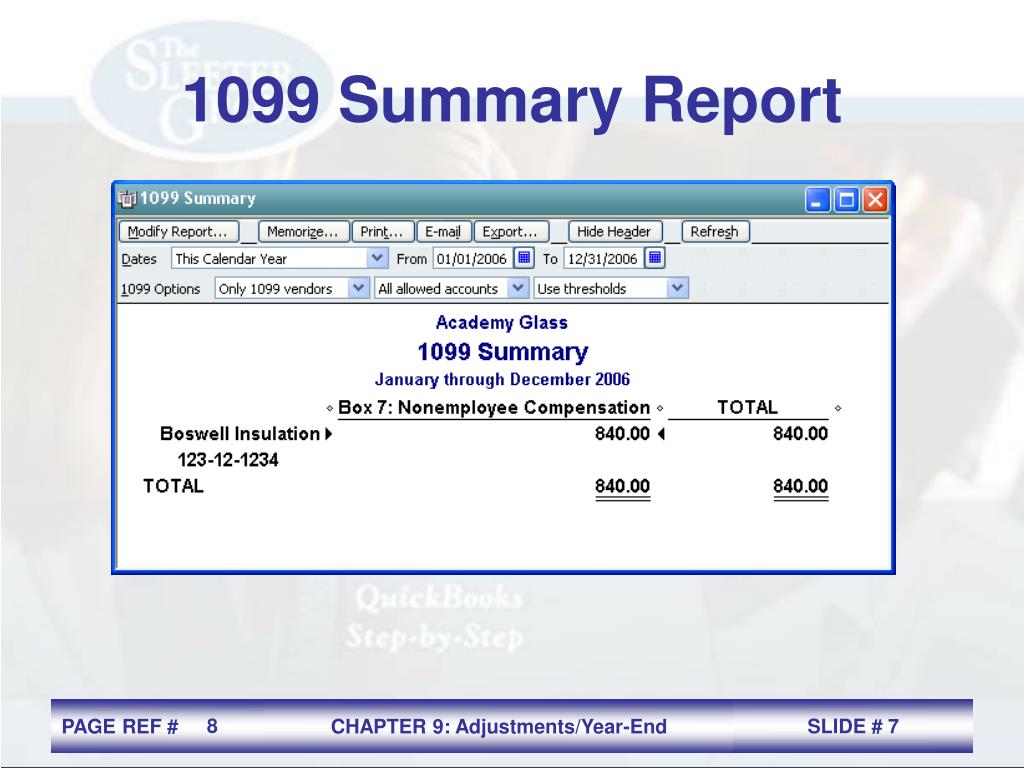Viewport: 1024px width, 768px height.
Task: Click the To date field 12/31/2006
Action: tap(603, 259)
